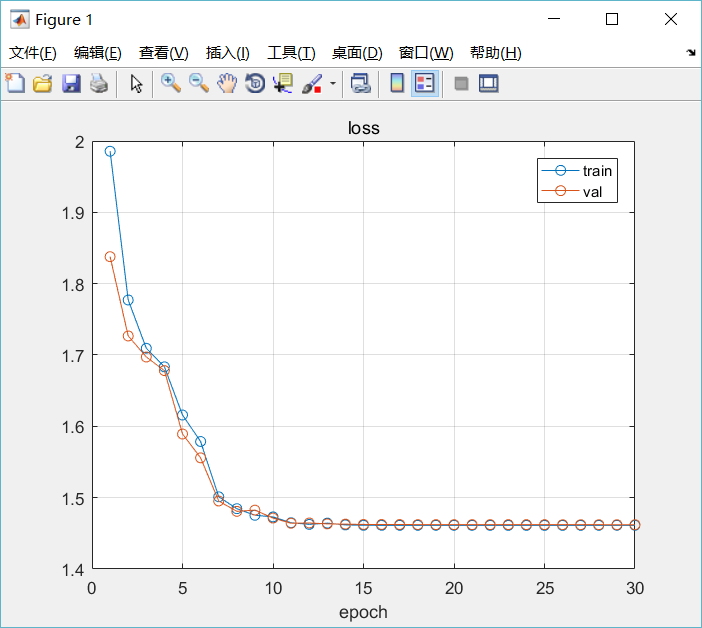This screenshot has width=702, height=628.
Task: Click the dock figure arrow at menu bar right
Action: 691,53
